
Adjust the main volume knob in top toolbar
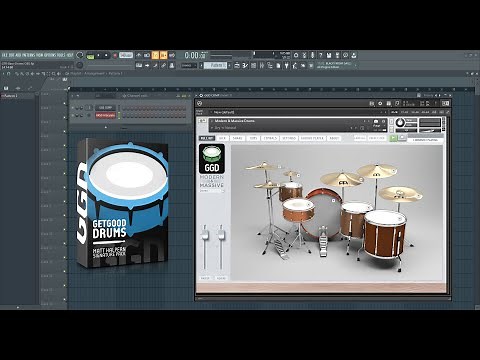click(x=80, y=55)
